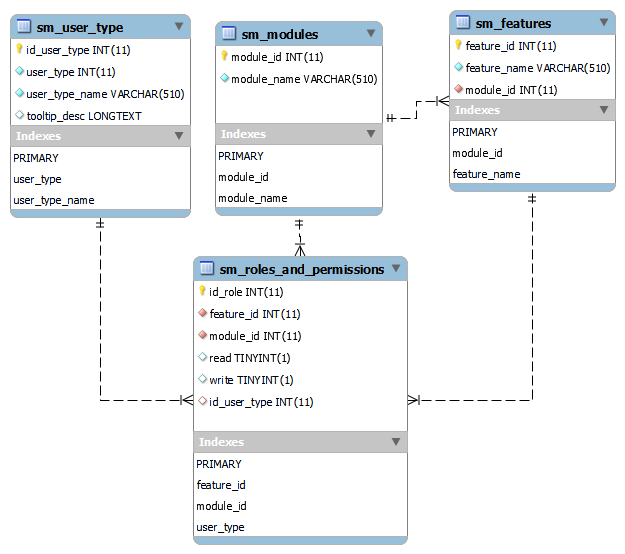Click the id_role key icon
Viewport: 625px width, 554px height.
pyautogui.click(x=202, y=292)
